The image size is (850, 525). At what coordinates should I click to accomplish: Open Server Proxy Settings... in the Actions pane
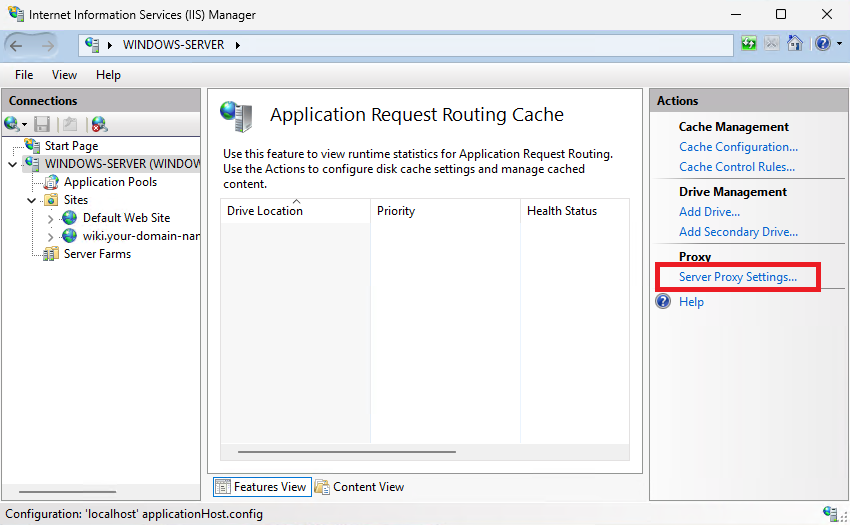(x=738, y=277)
